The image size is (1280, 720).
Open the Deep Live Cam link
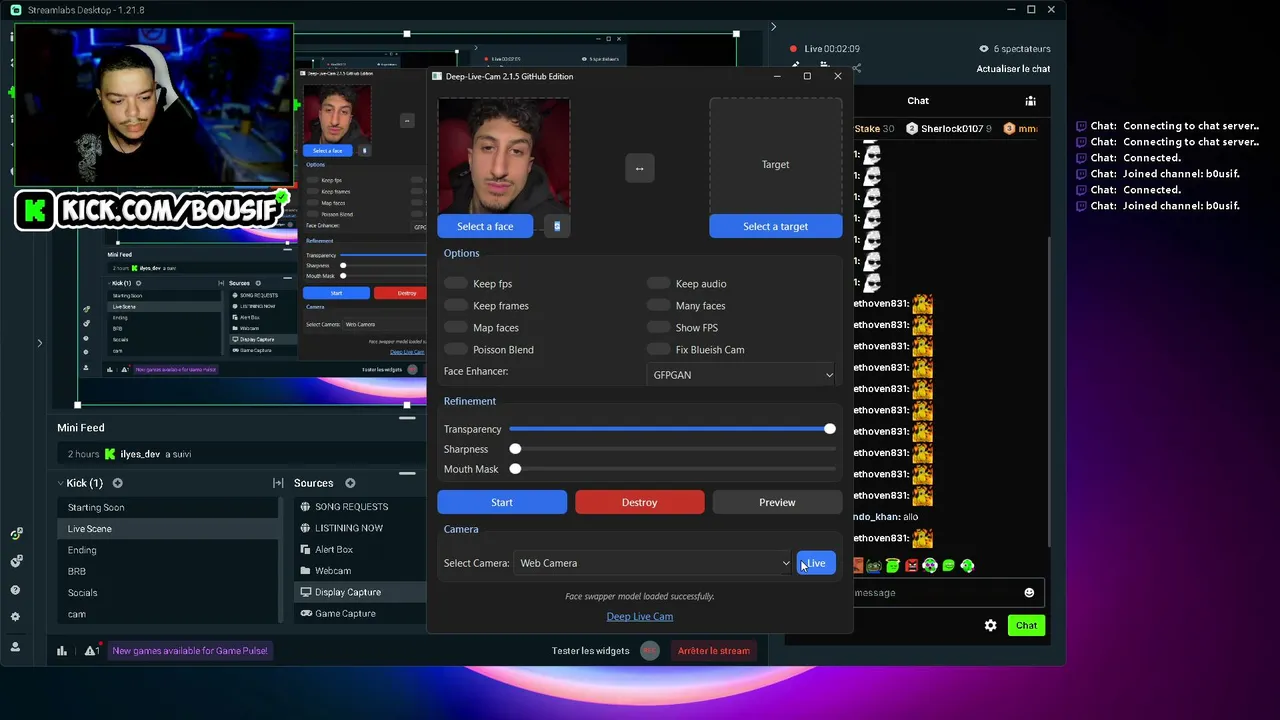(x=640, y=616)
